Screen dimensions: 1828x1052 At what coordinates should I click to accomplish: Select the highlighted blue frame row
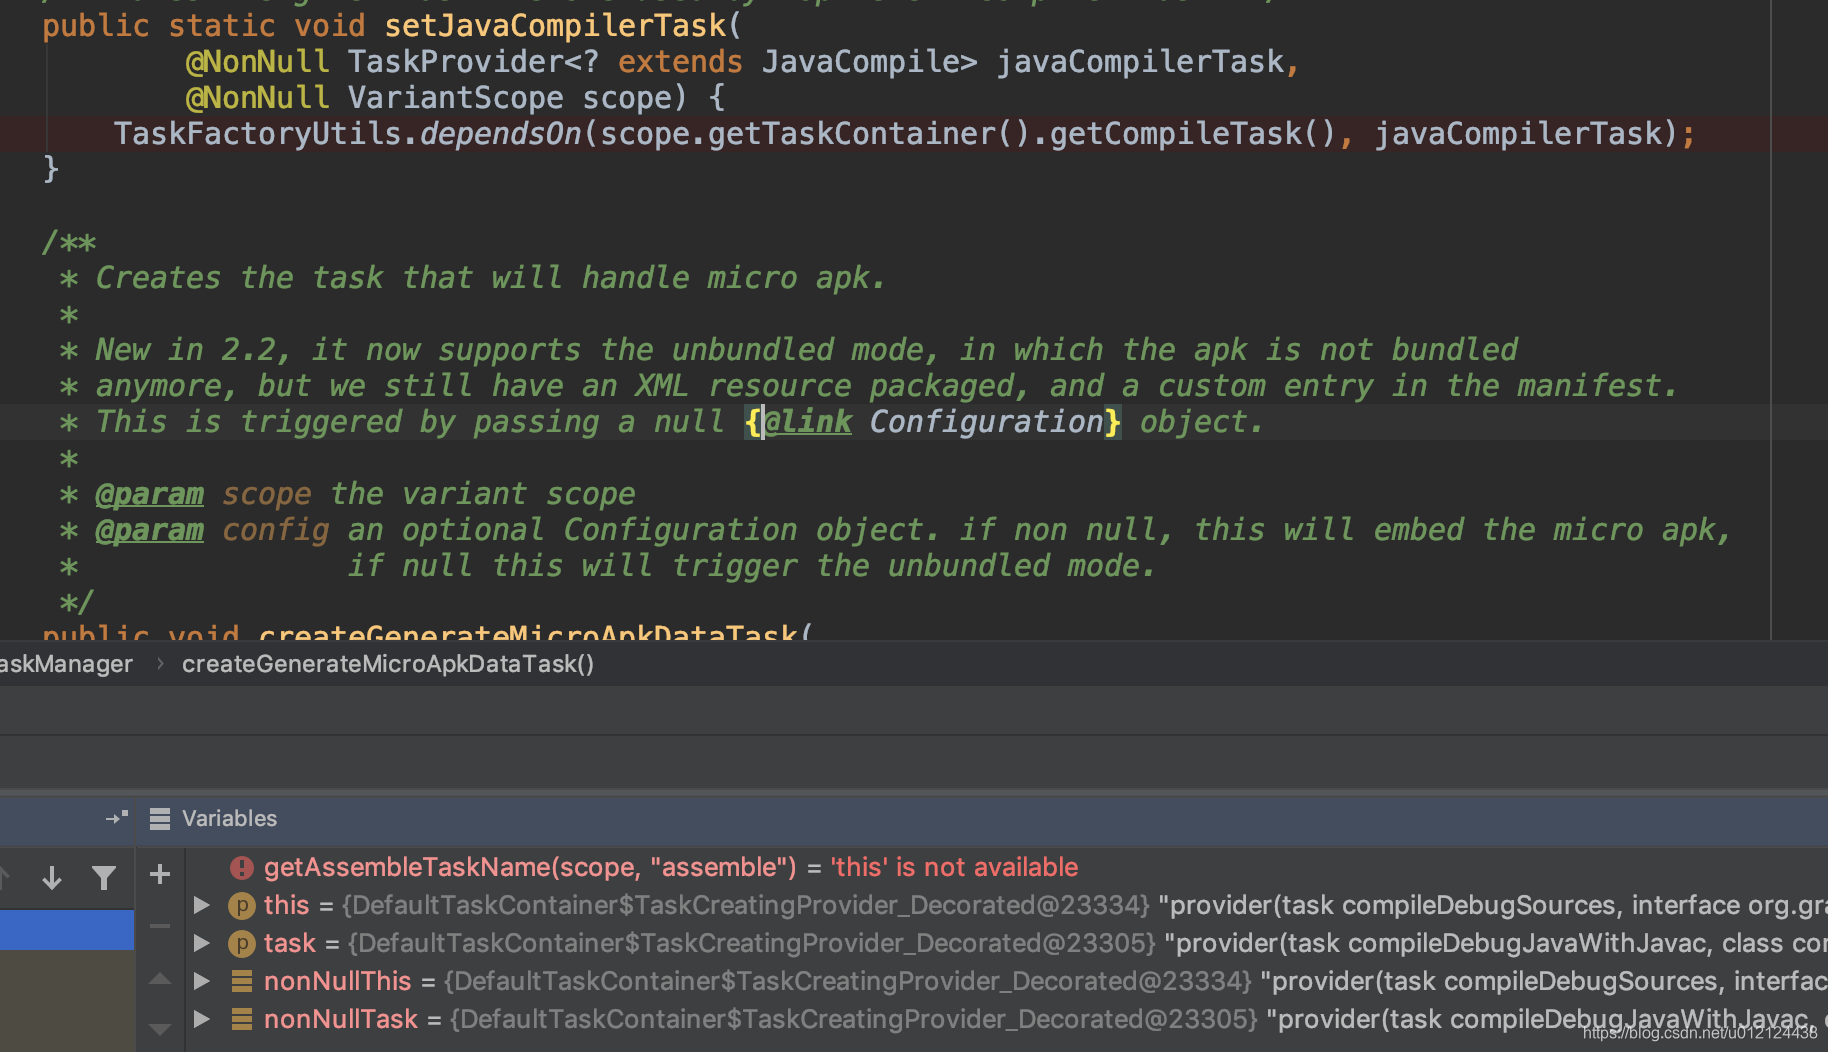[x=66, y=929]
